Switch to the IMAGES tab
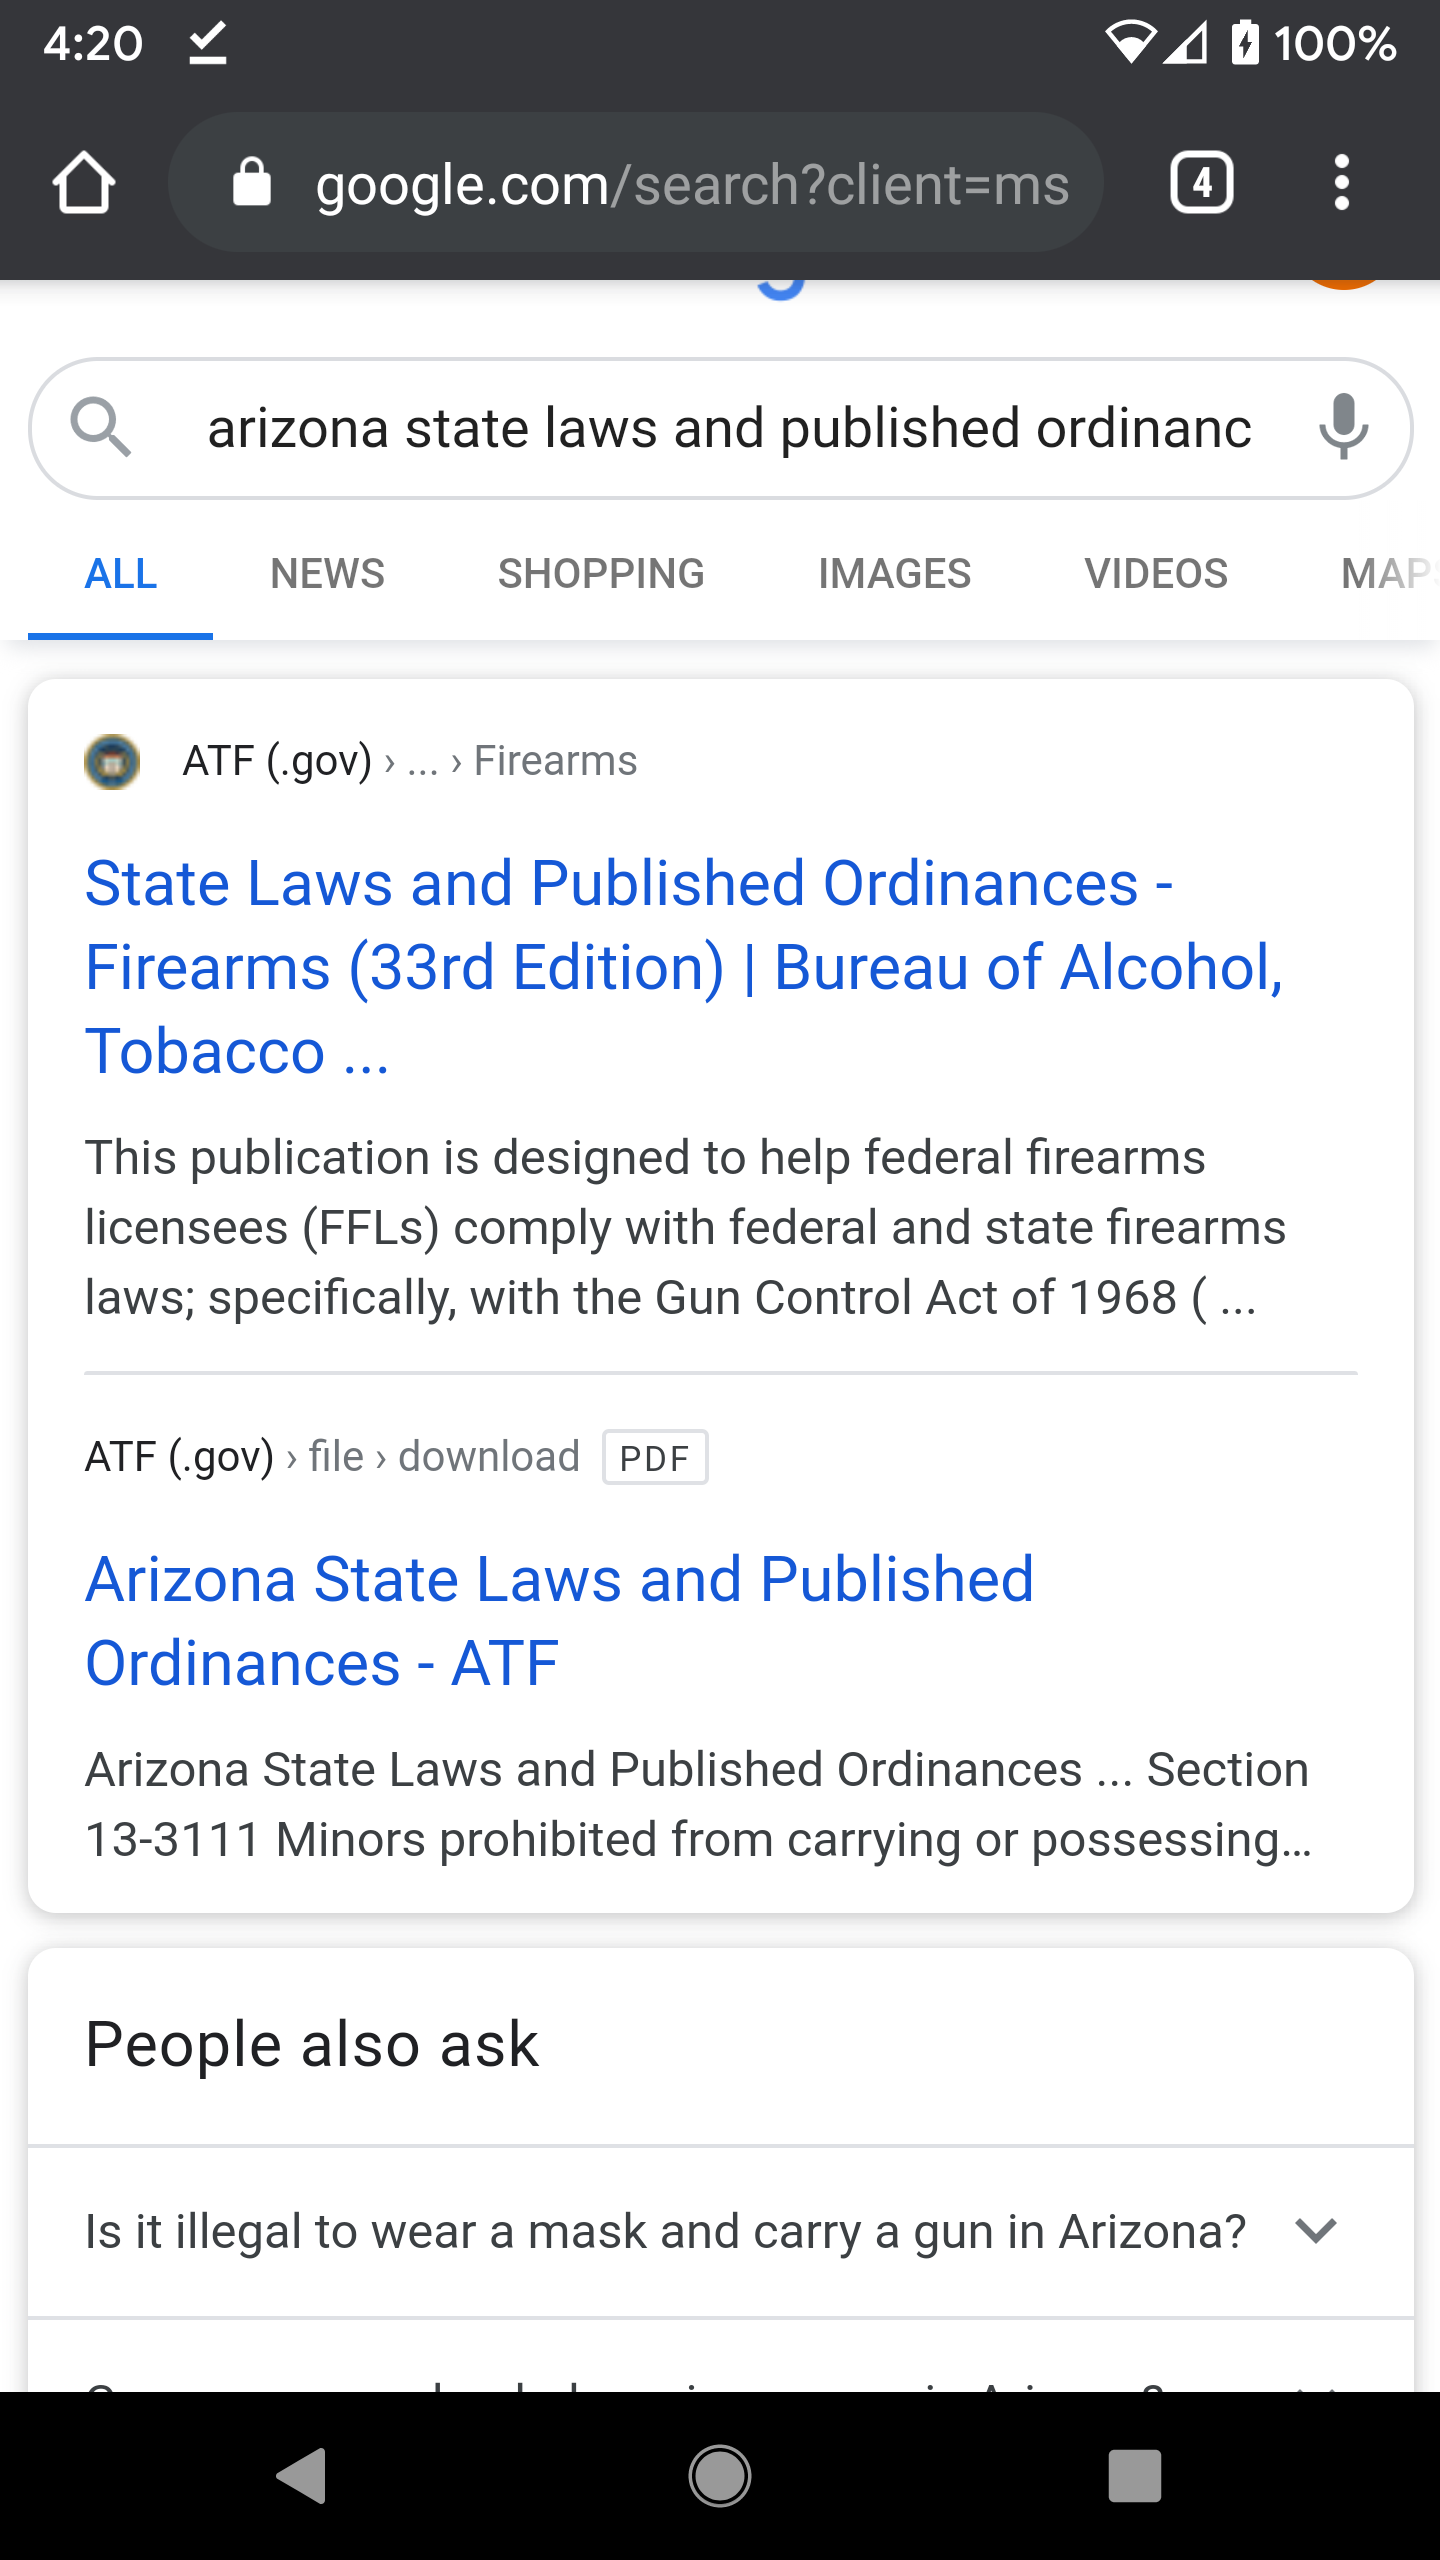The width and height of the screenshot is (1440, 2560). [895, 574]
